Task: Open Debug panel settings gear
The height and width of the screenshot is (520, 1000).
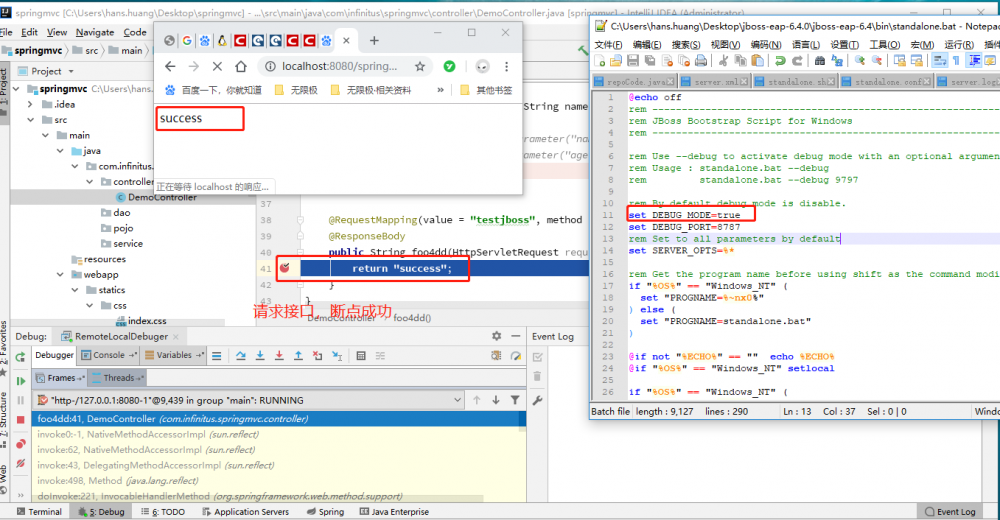Action: (x=496, y=336)
